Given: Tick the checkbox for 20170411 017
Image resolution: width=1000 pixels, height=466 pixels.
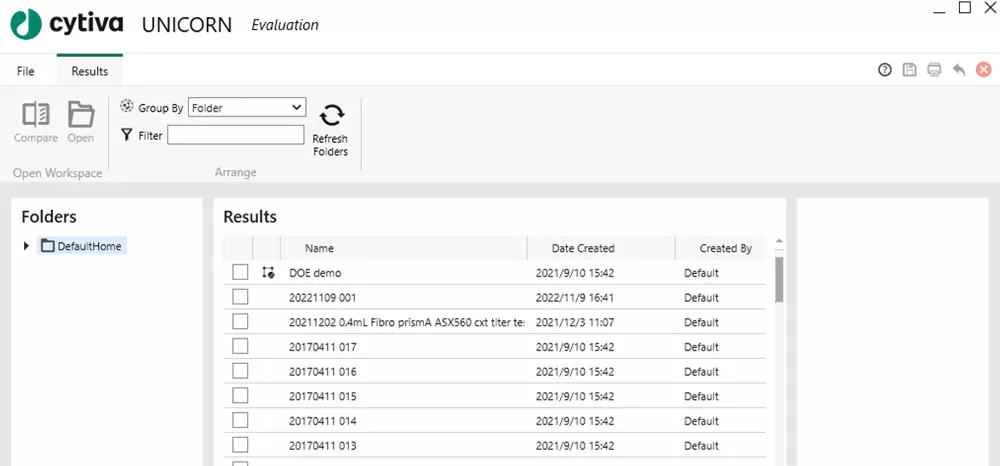Looking at the screenshot, I should (x=240, y=346).
